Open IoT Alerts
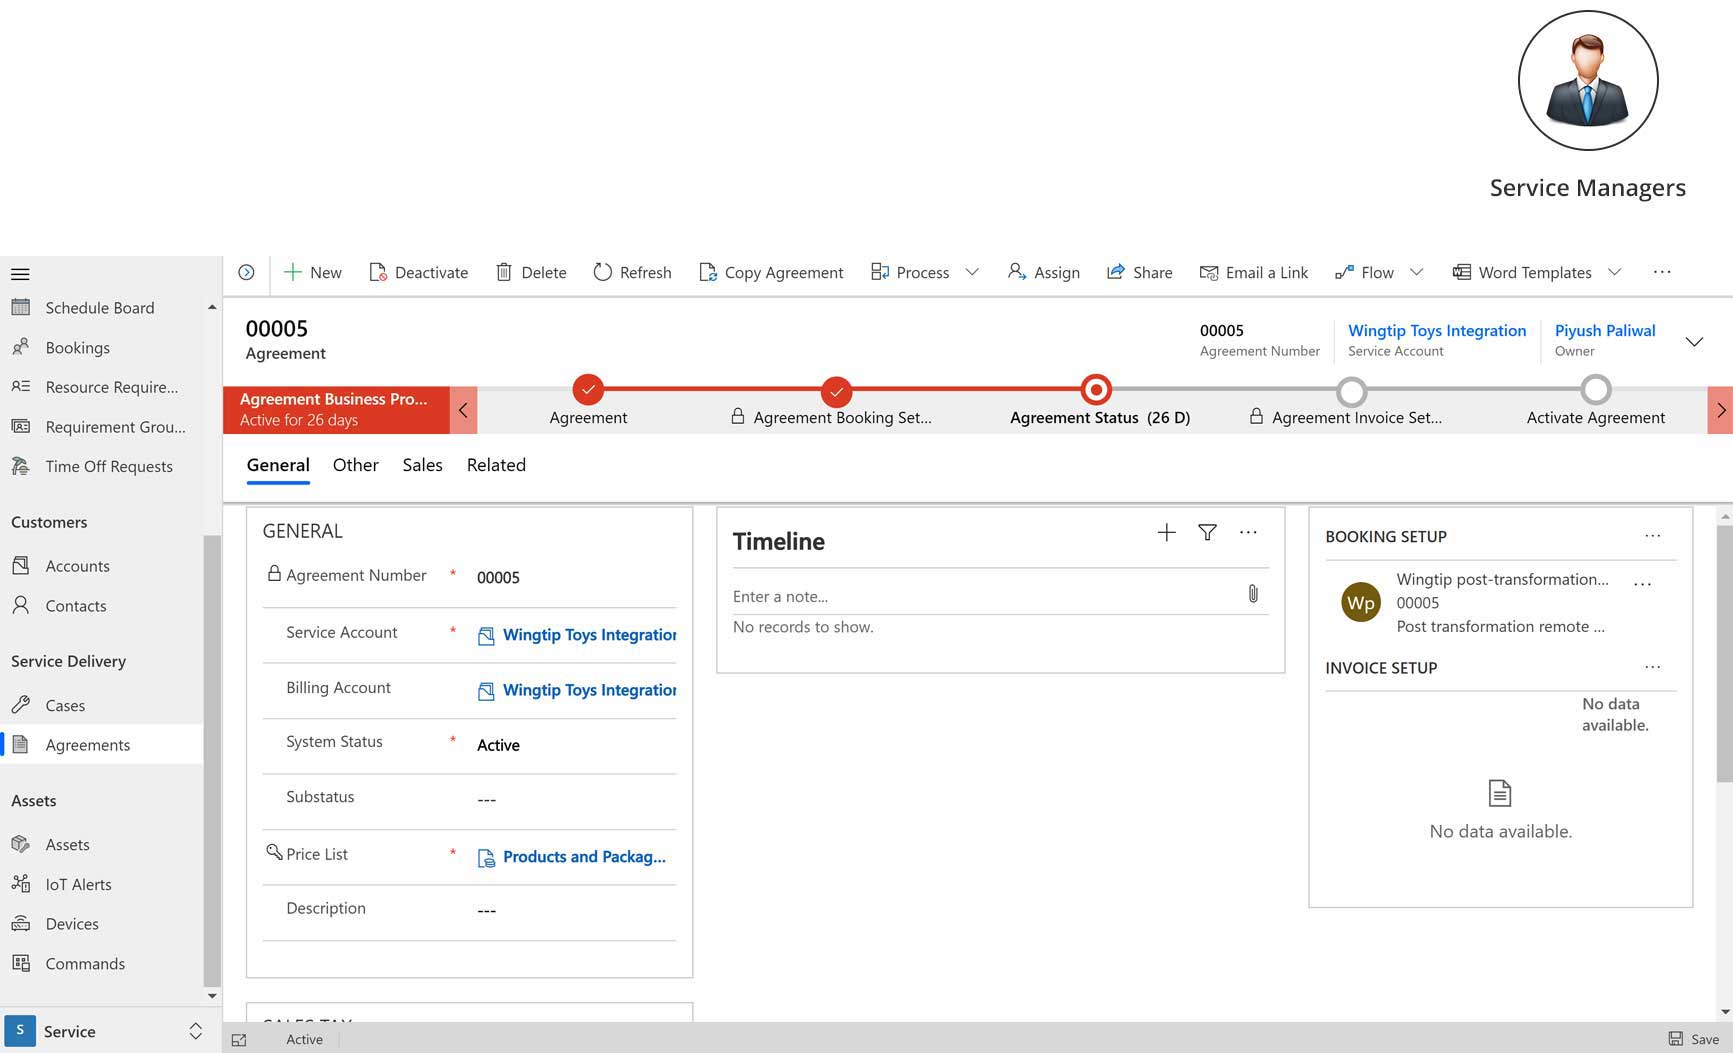This screenshot has width=1733, height=1053. tap(78, 884)
